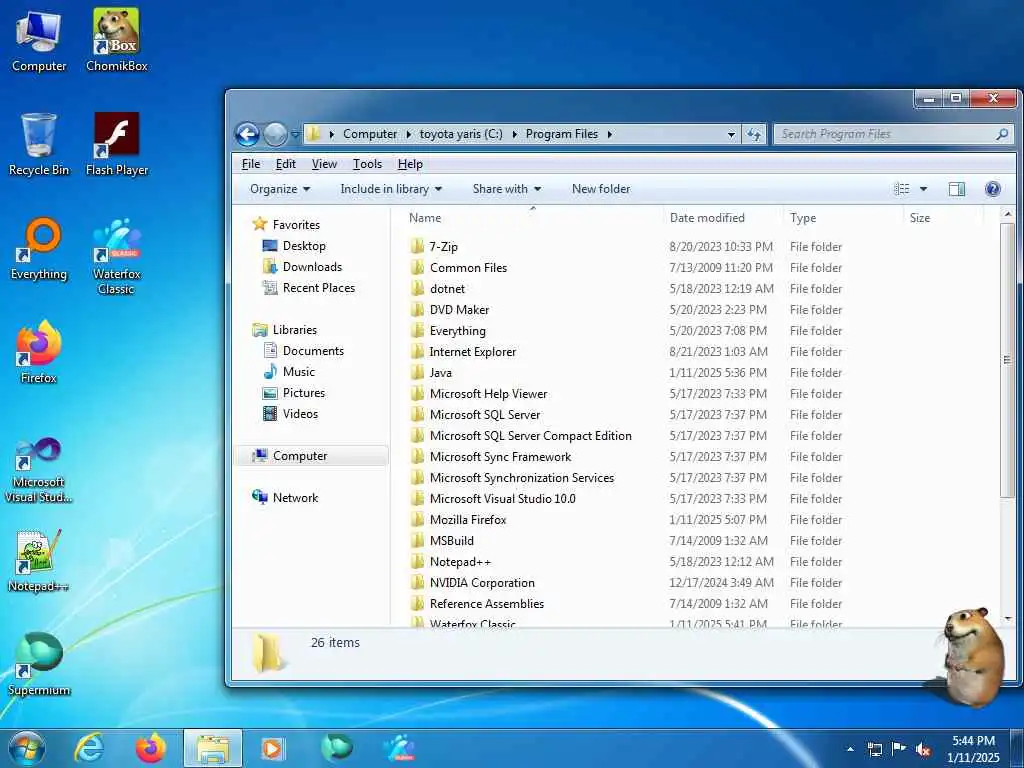Select Downloads under Favorites
The image size is (1024, 768).
[x=302, y=267]
